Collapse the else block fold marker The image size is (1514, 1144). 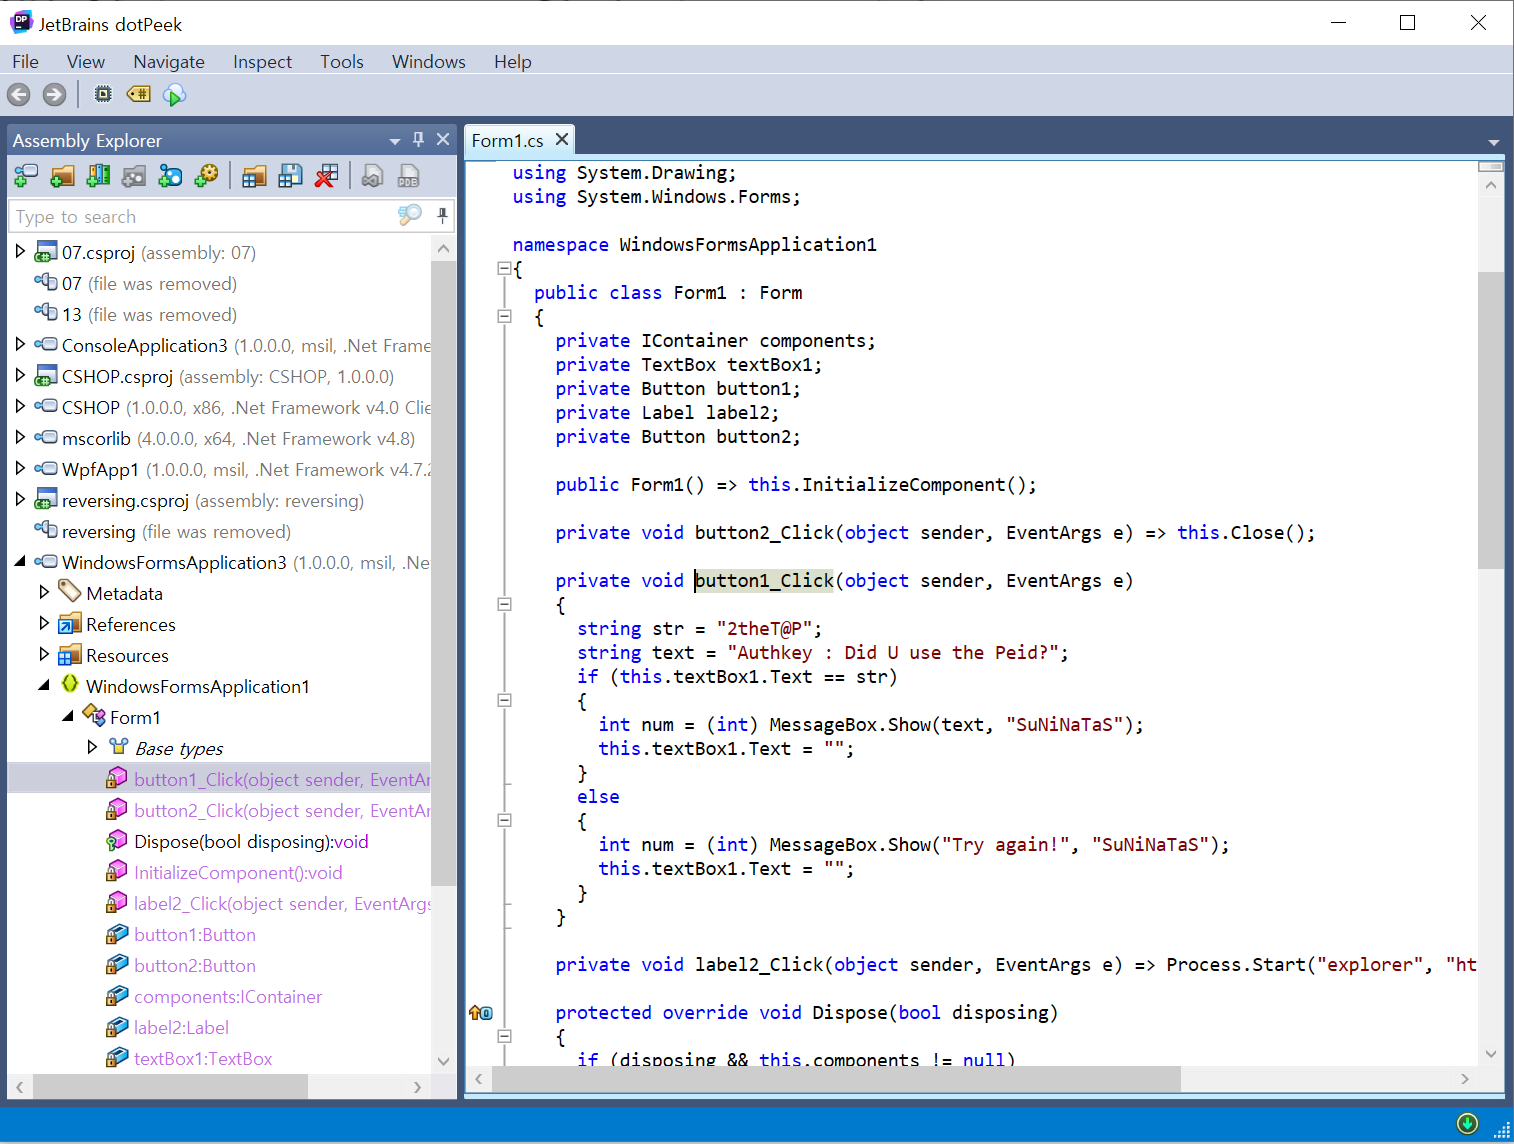[504, 820]
